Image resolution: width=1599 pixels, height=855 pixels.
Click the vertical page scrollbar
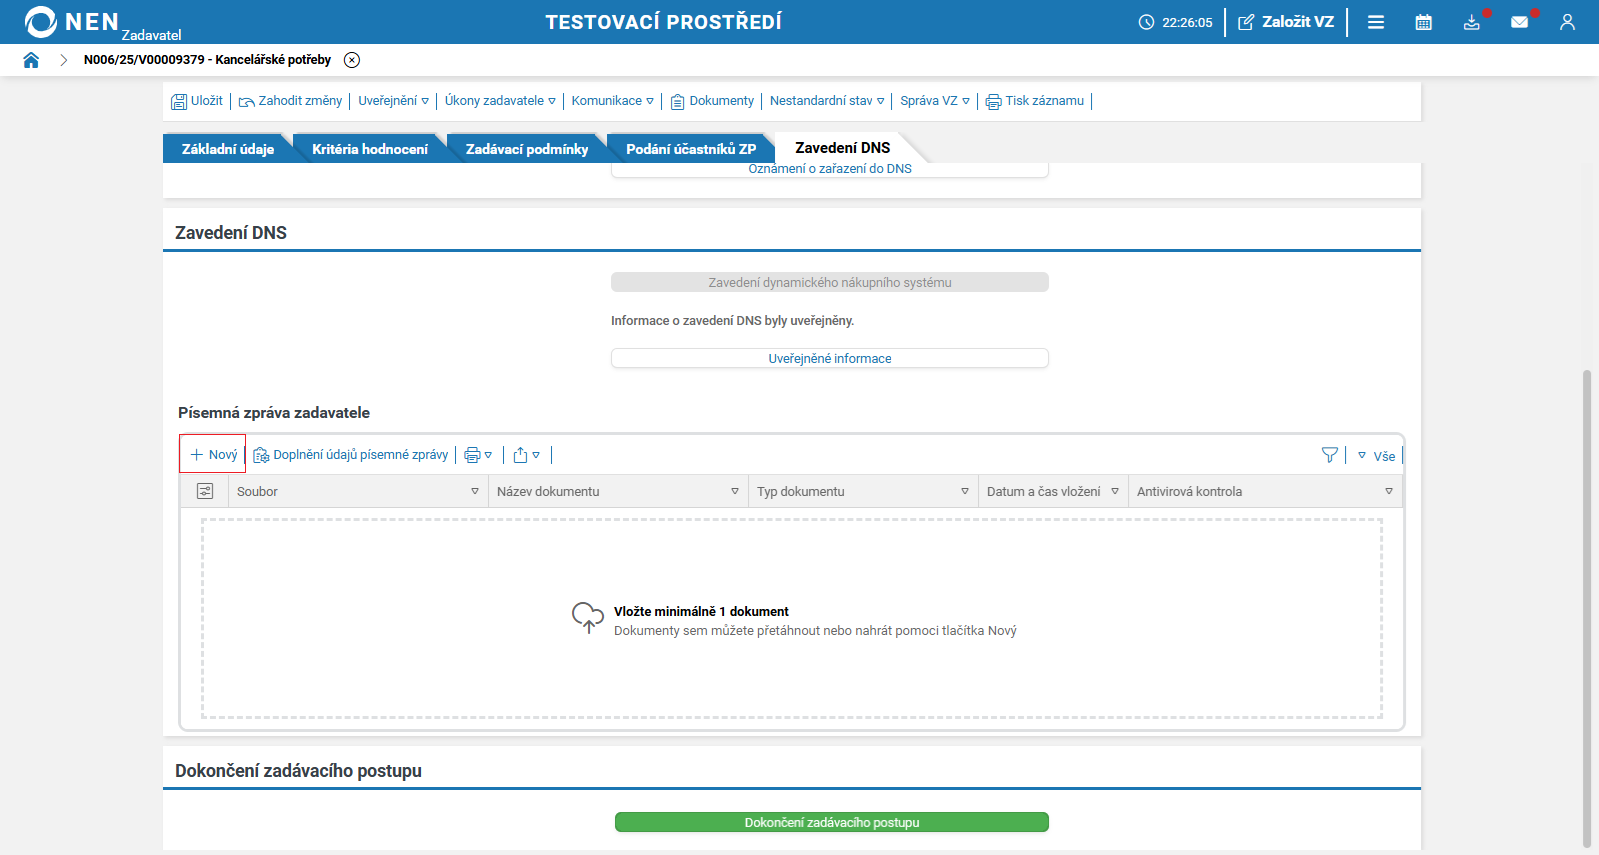[1586, 608]
